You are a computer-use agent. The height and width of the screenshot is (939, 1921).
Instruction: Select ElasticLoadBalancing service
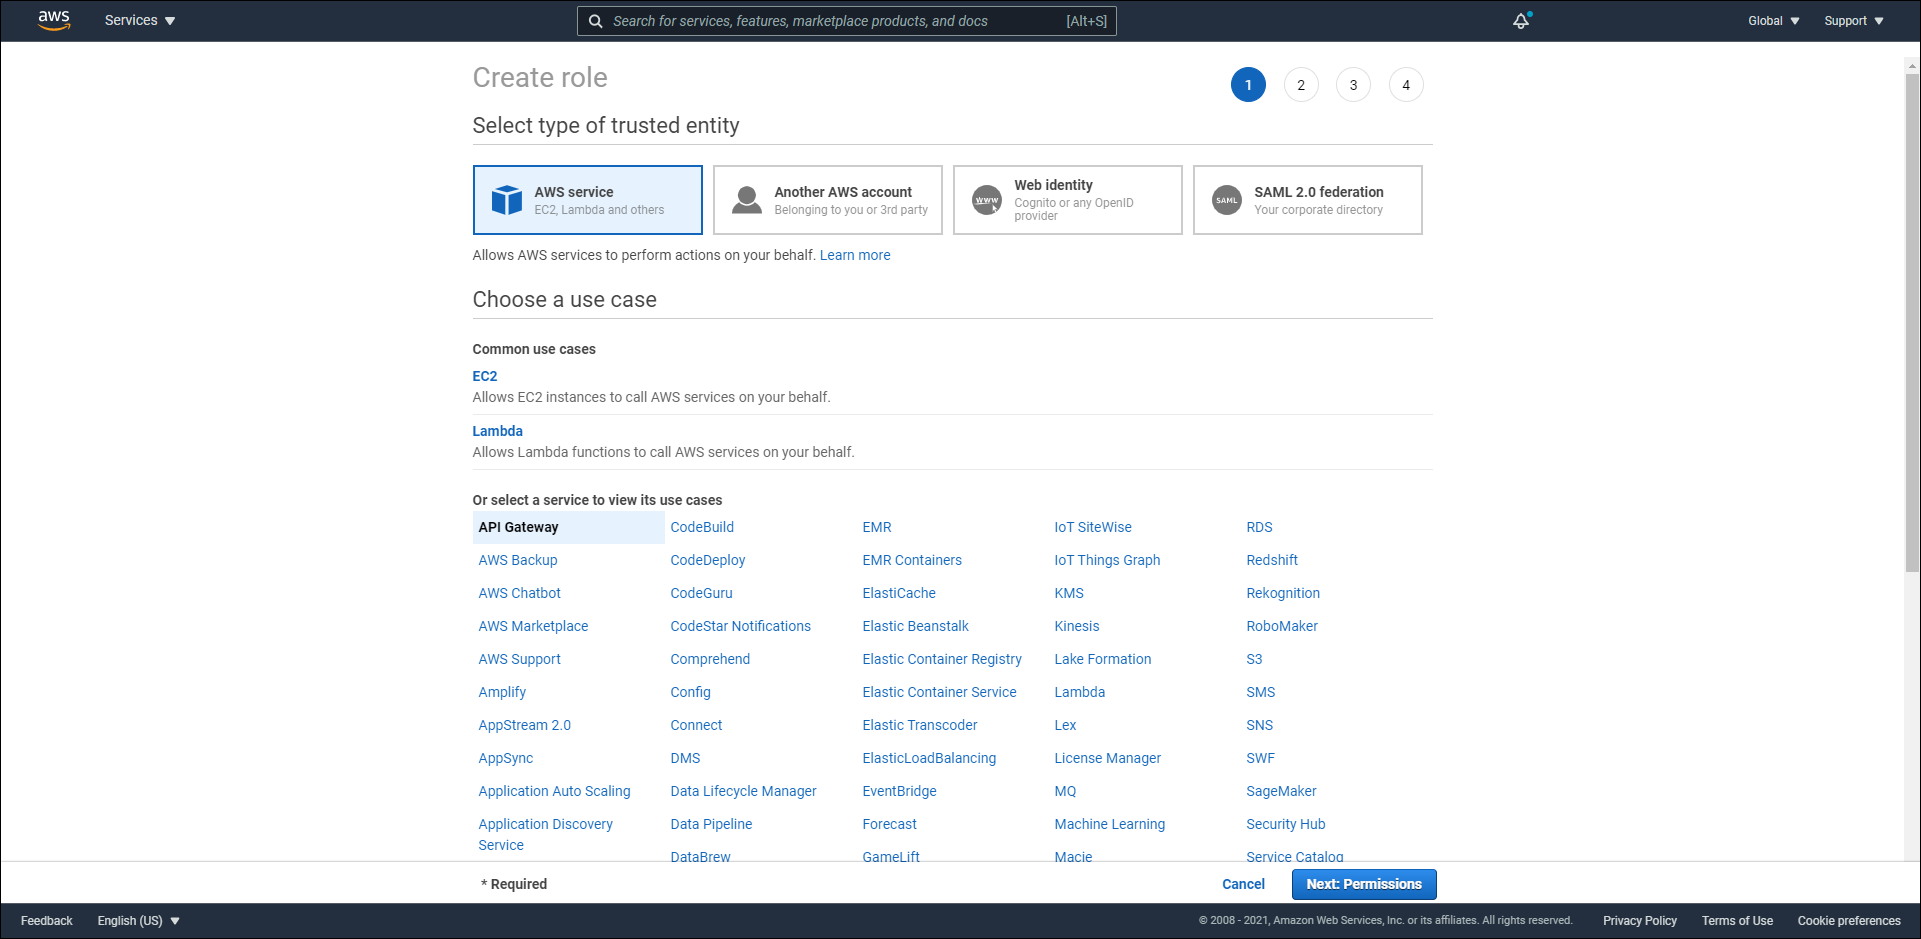(929, 758)
